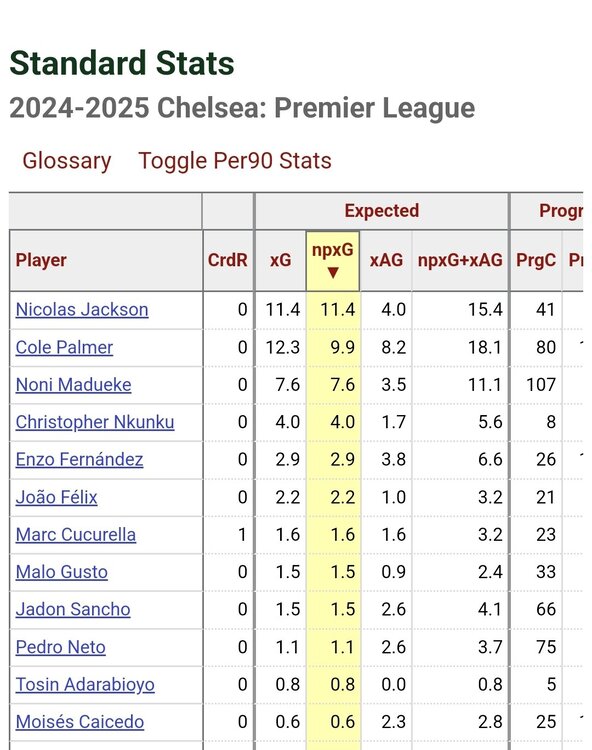The height and width of the screenshot is (750, 592).
Task: Open Noni Madueke's player page
Action: point(73,385)
